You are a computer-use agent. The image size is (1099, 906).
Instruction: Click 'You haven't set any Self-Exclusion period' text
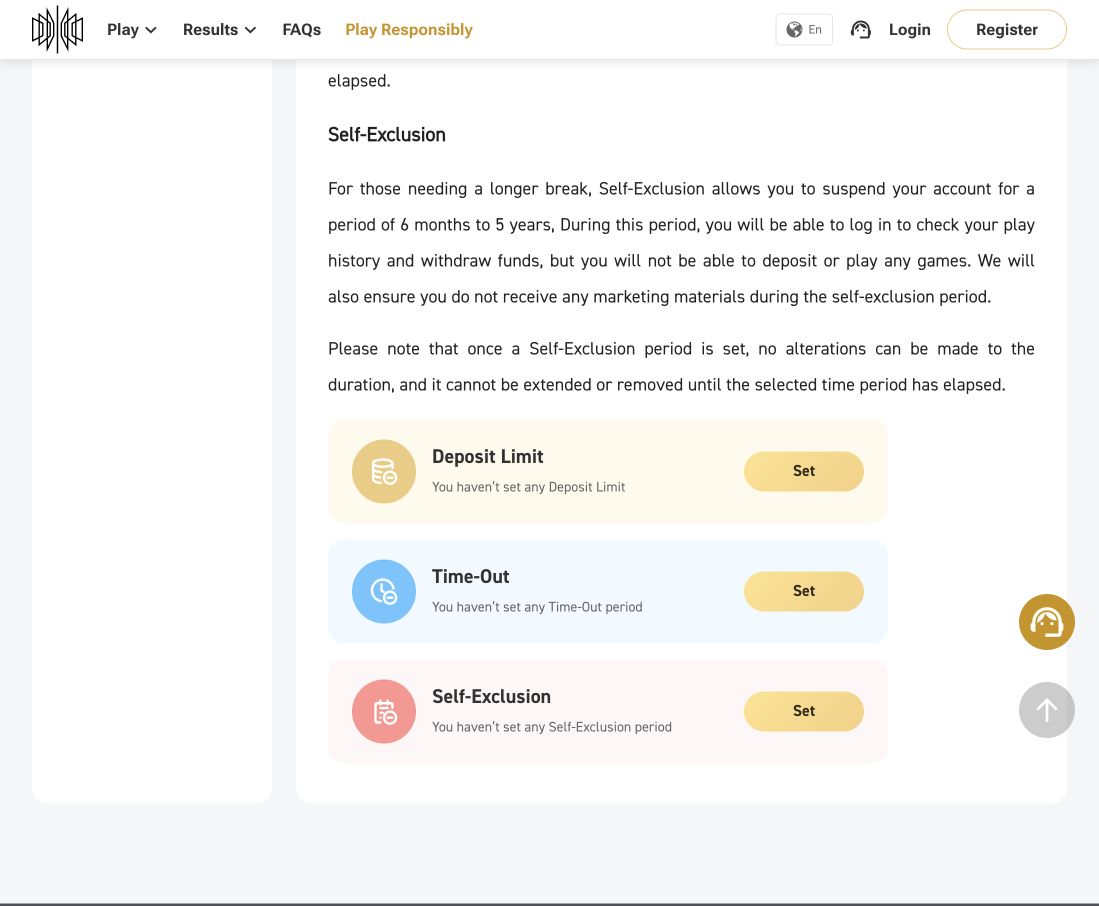(552, 727)
